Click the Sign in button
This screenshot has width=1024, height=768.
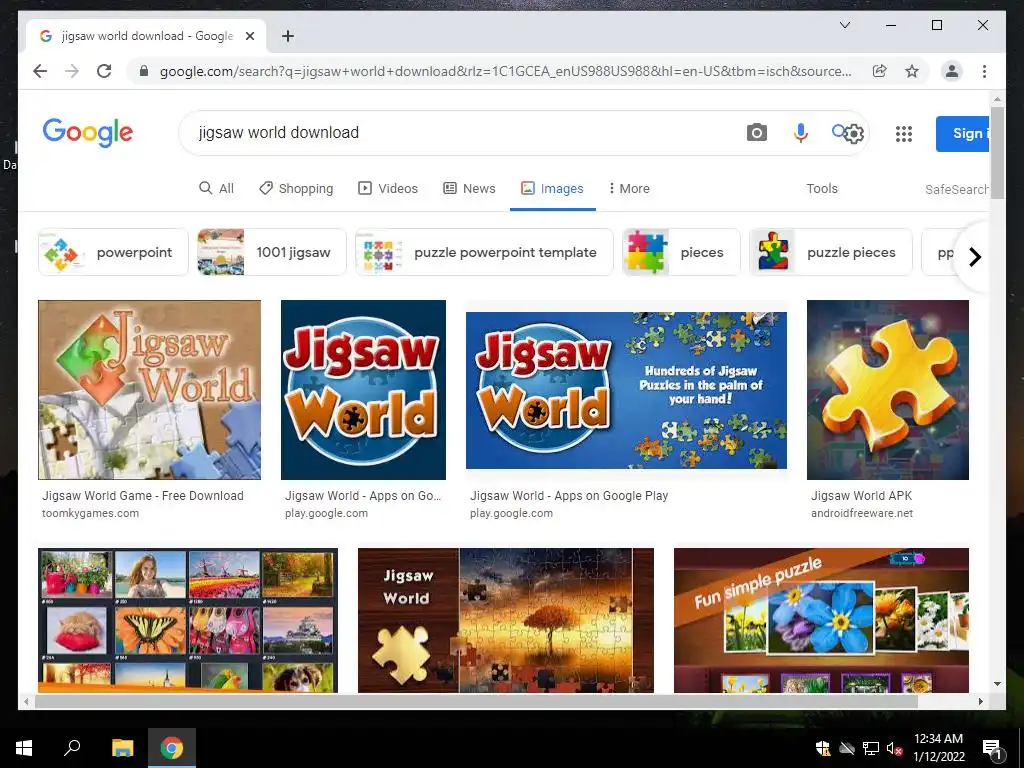coord(962,133)
